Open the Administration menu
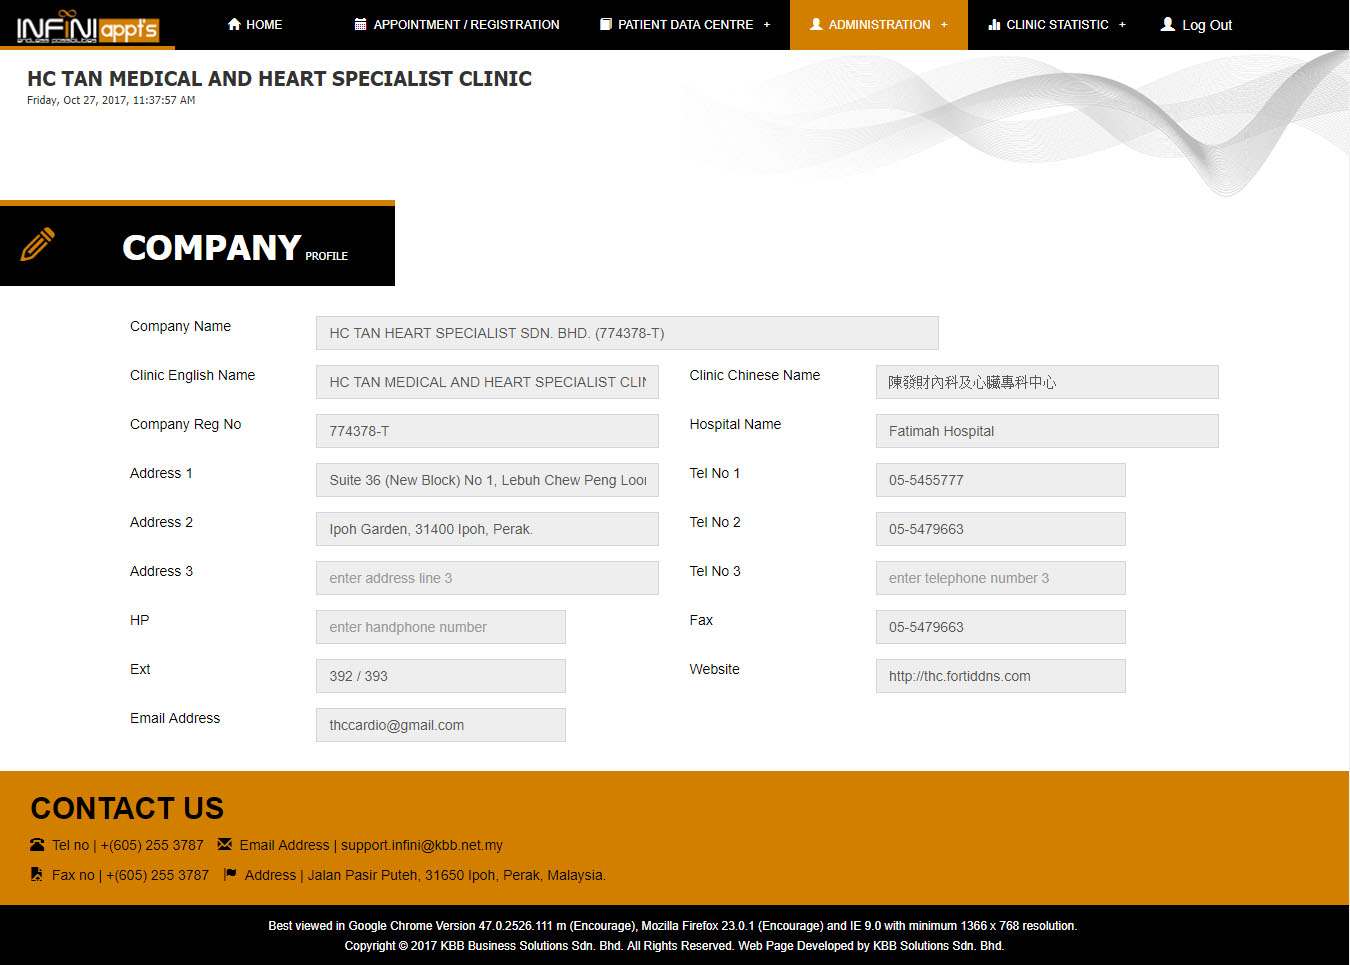 coord(879,24)
